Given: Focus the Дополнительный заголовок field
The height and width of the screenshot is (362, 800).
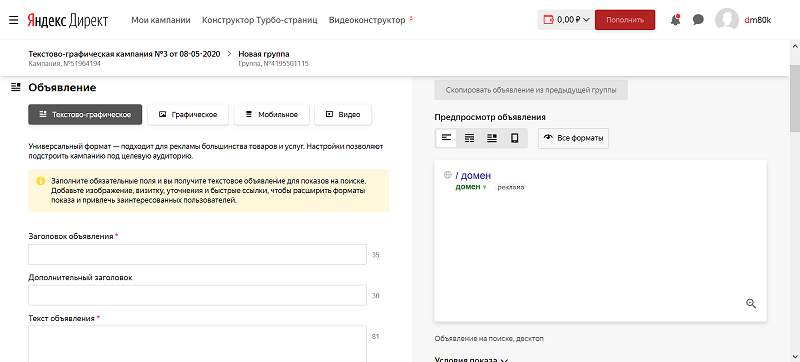Looking at the screenshot, I should [x=197, y=295].
